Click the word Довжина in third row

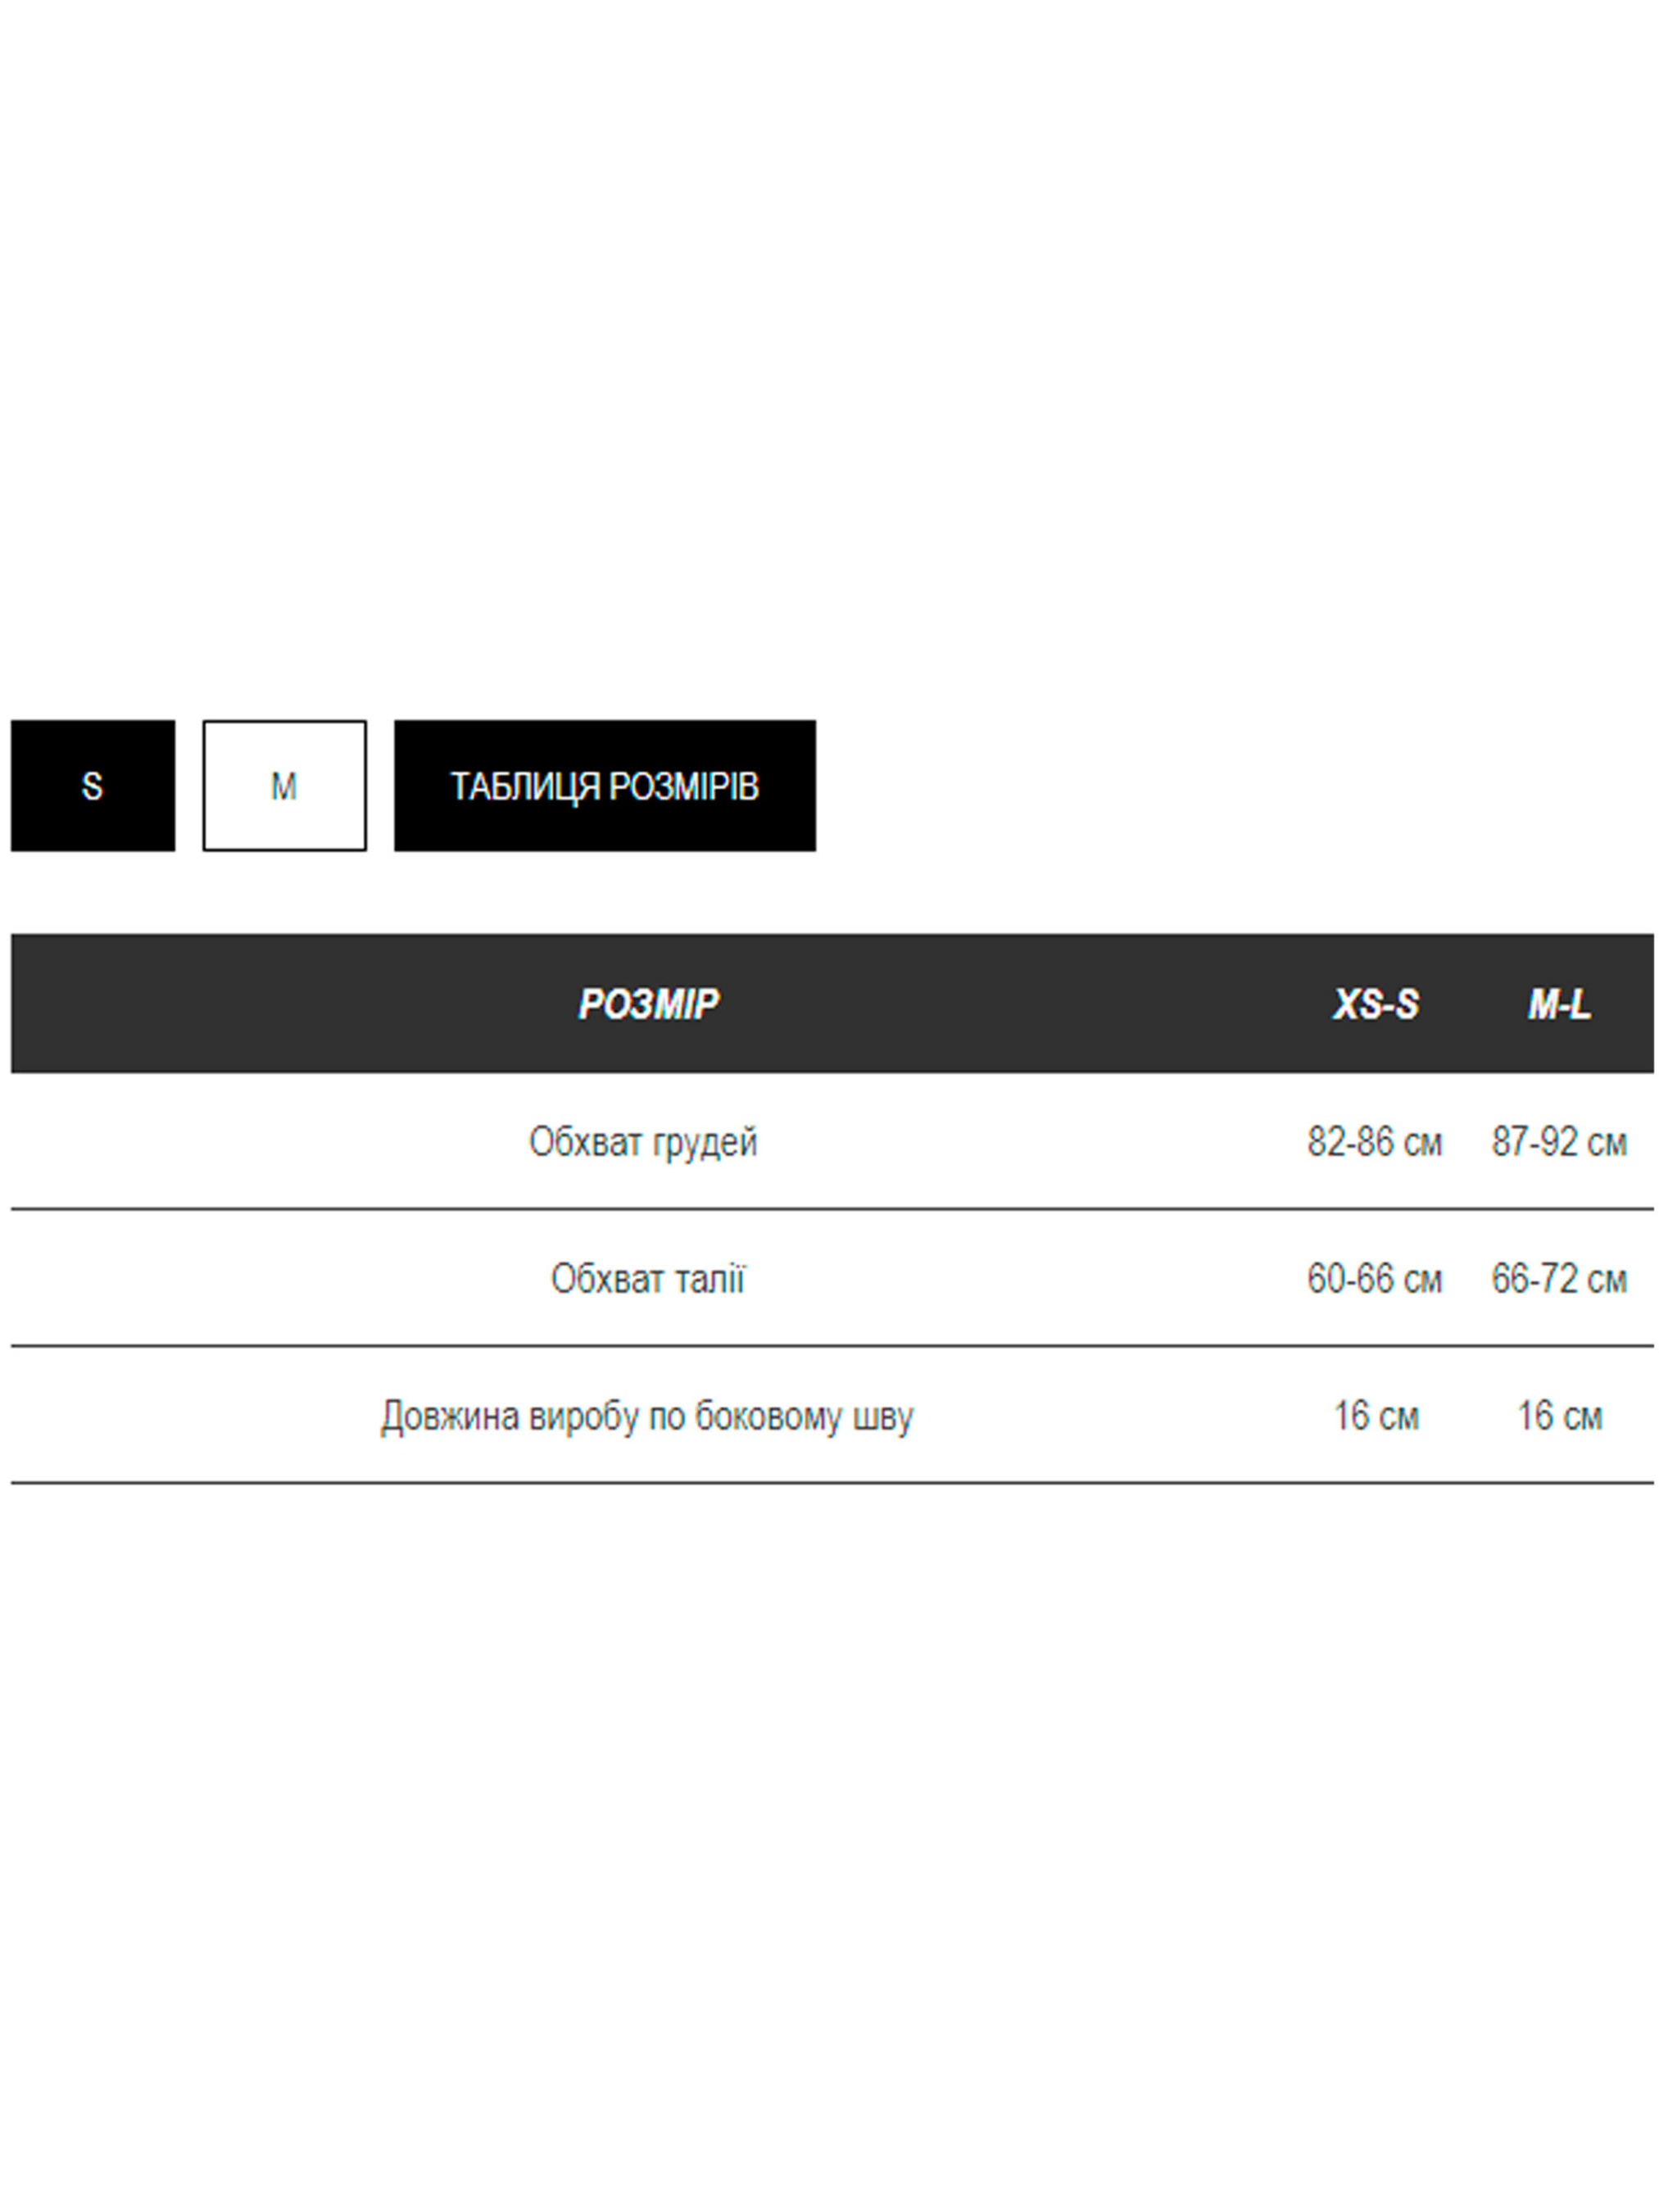click(450, 1416)
